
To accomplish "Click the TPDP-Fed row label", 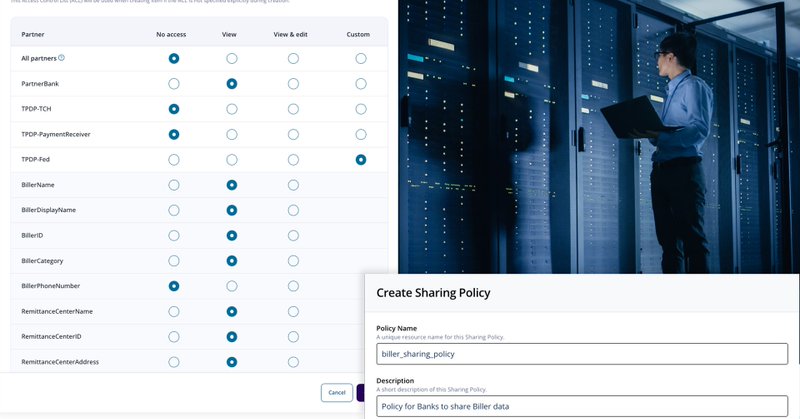I will point(36,159).
